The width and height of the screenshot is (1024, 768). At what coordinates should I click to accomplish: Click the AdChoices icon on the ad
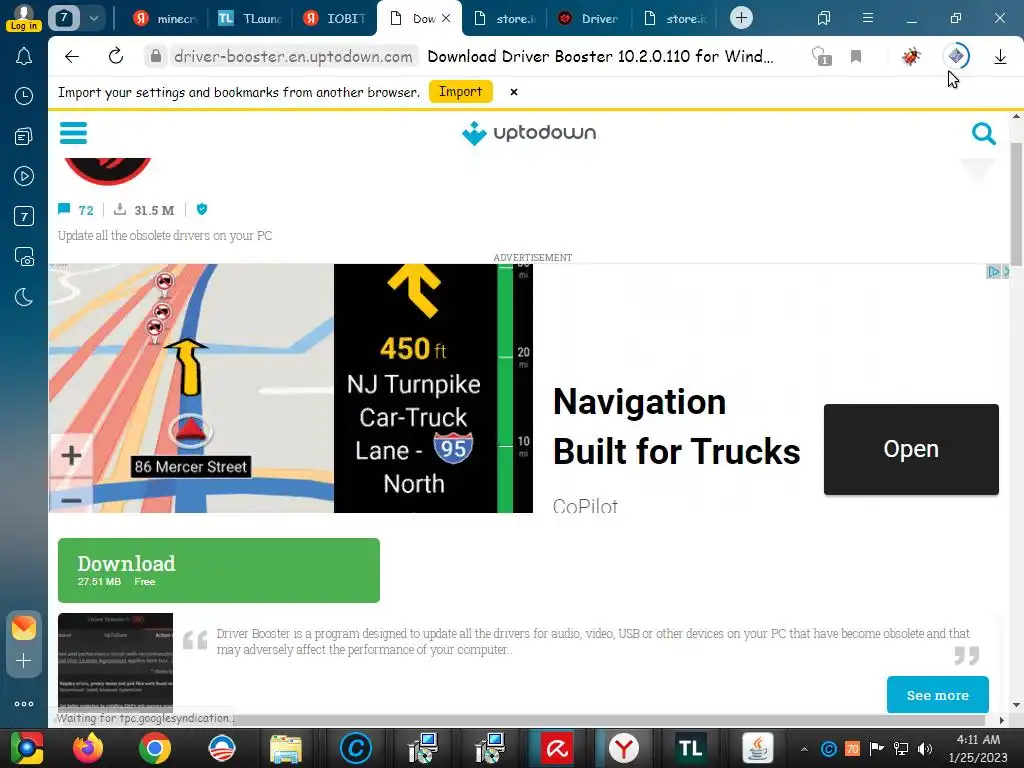993,271
